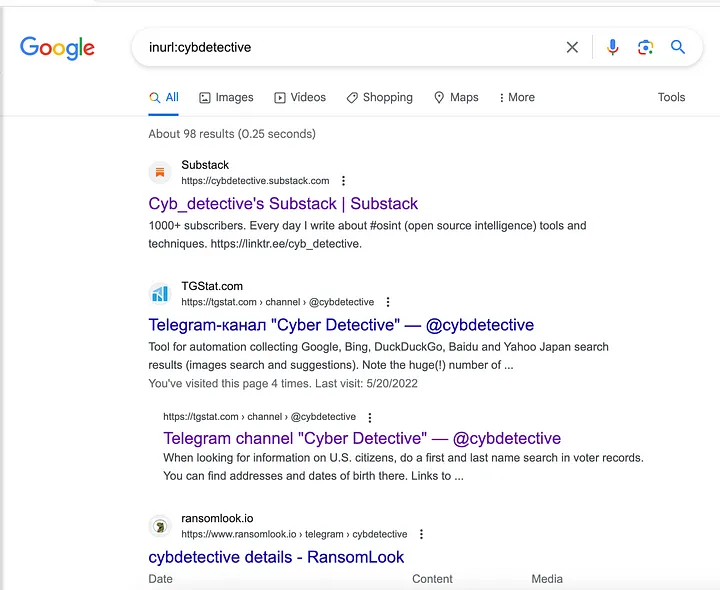Click the About 98 results text

pos(232,134)
